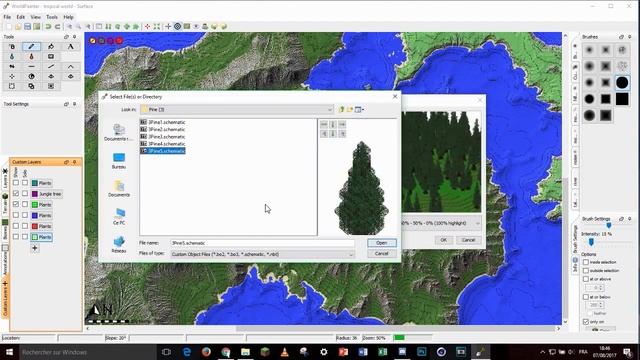Expand the percentage pattern dropdown in layer dialog
This screenshot has width=640, height=360.
(x=477, y=223)
